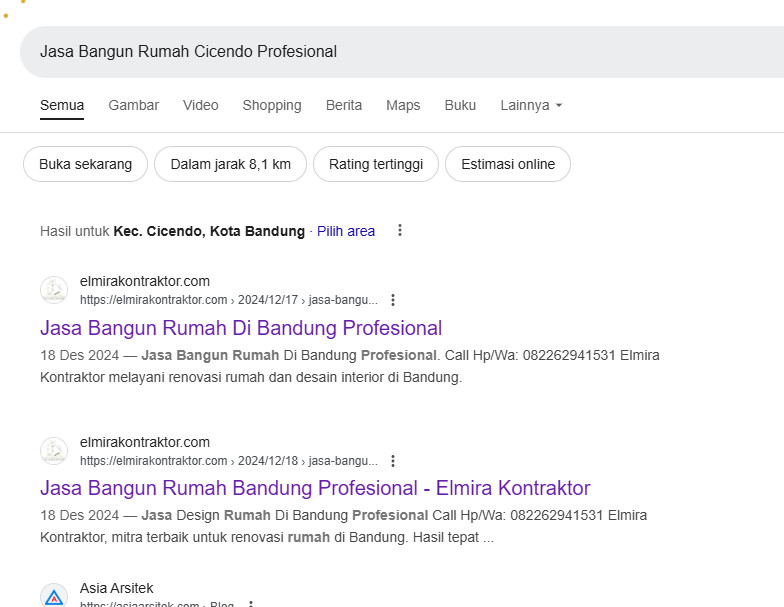Image resolution: width=784 pixels, height=607 pixels.
Task: Open options menu next to Pilih area
Action: click(x=400, y=230)
